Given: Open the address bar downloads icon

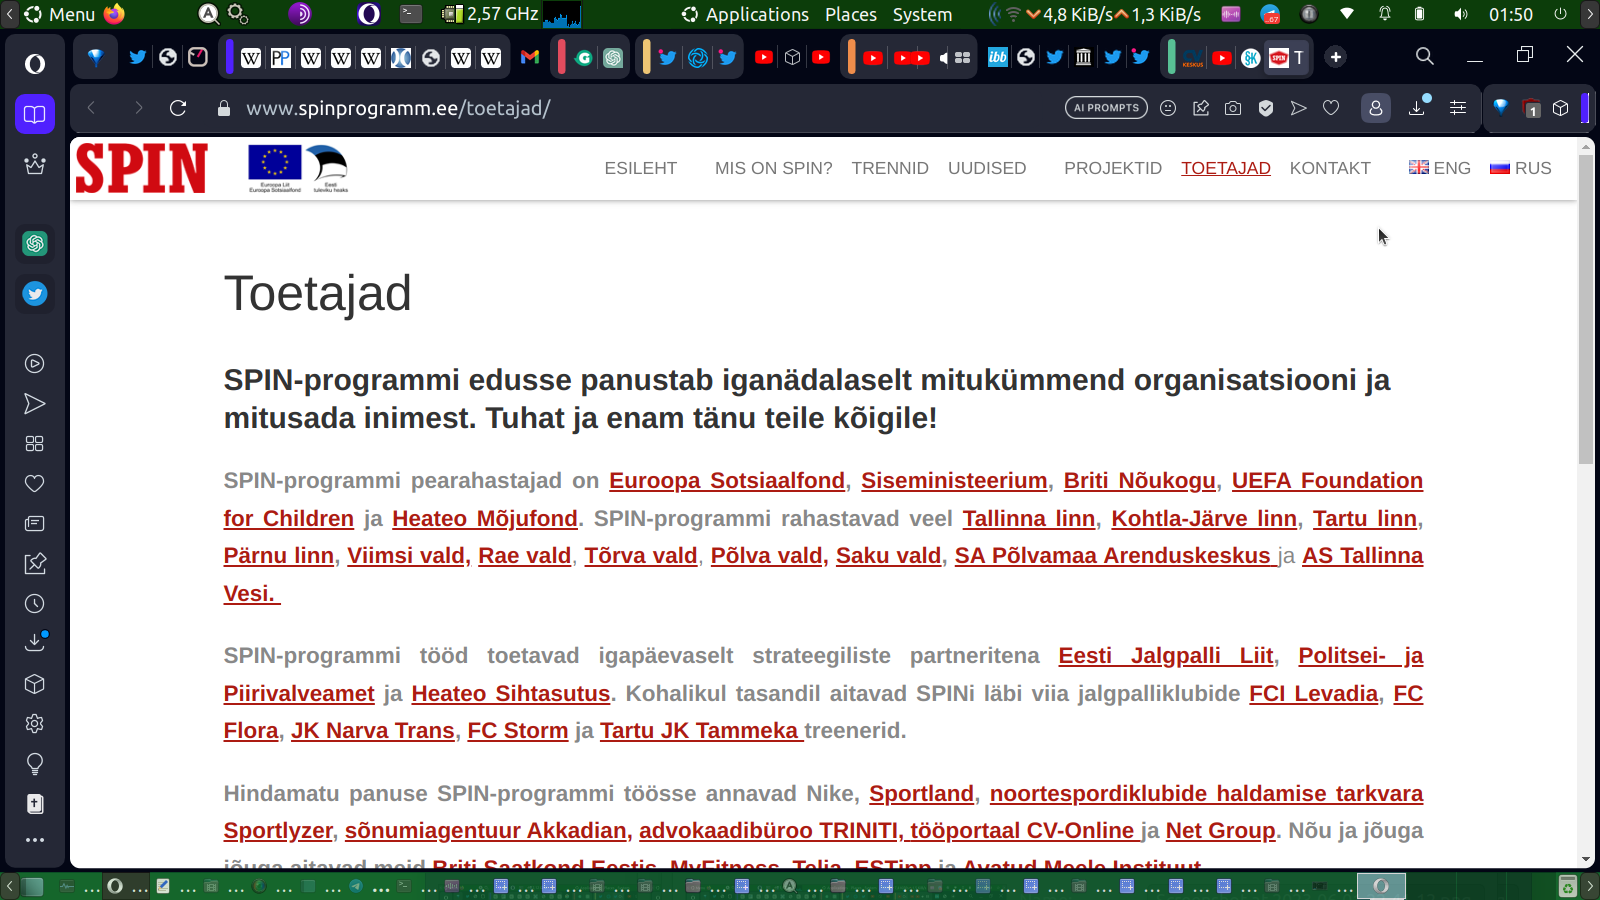Looking at the screenshot, I should (x=1418, y=107).
